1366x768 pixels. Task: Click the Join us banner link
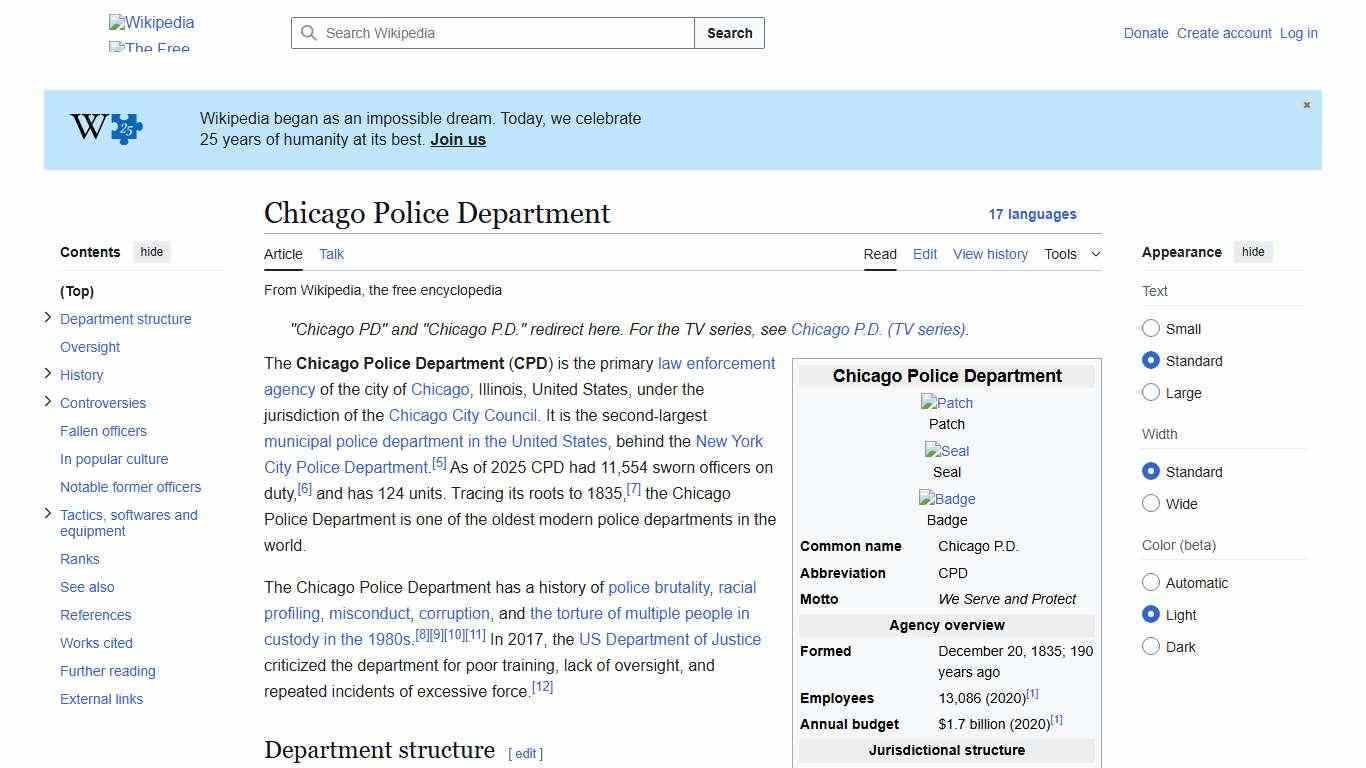[x=457, y=139]
